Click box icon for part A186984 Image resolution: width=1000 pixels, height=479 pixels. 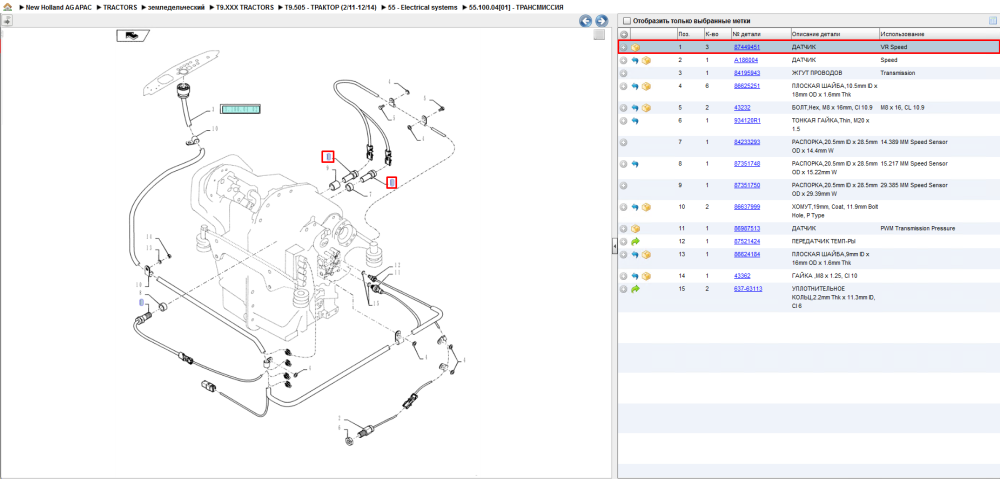pos(646,60)
